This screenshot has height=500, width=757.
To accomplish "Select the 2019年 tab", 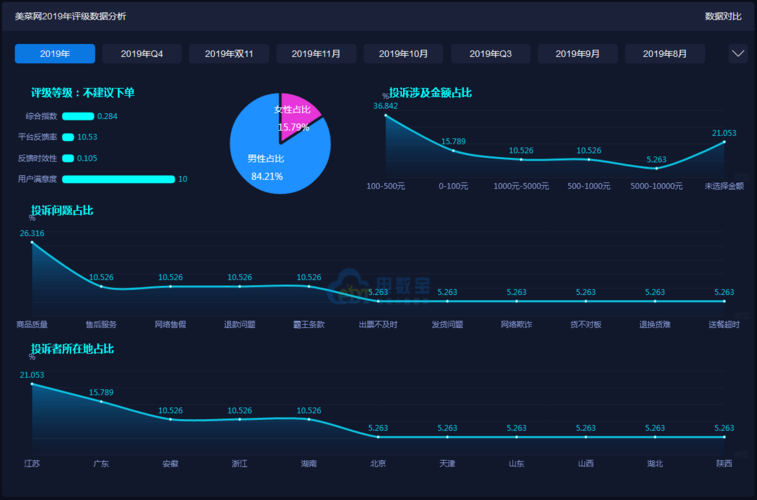I will [55, 54].
